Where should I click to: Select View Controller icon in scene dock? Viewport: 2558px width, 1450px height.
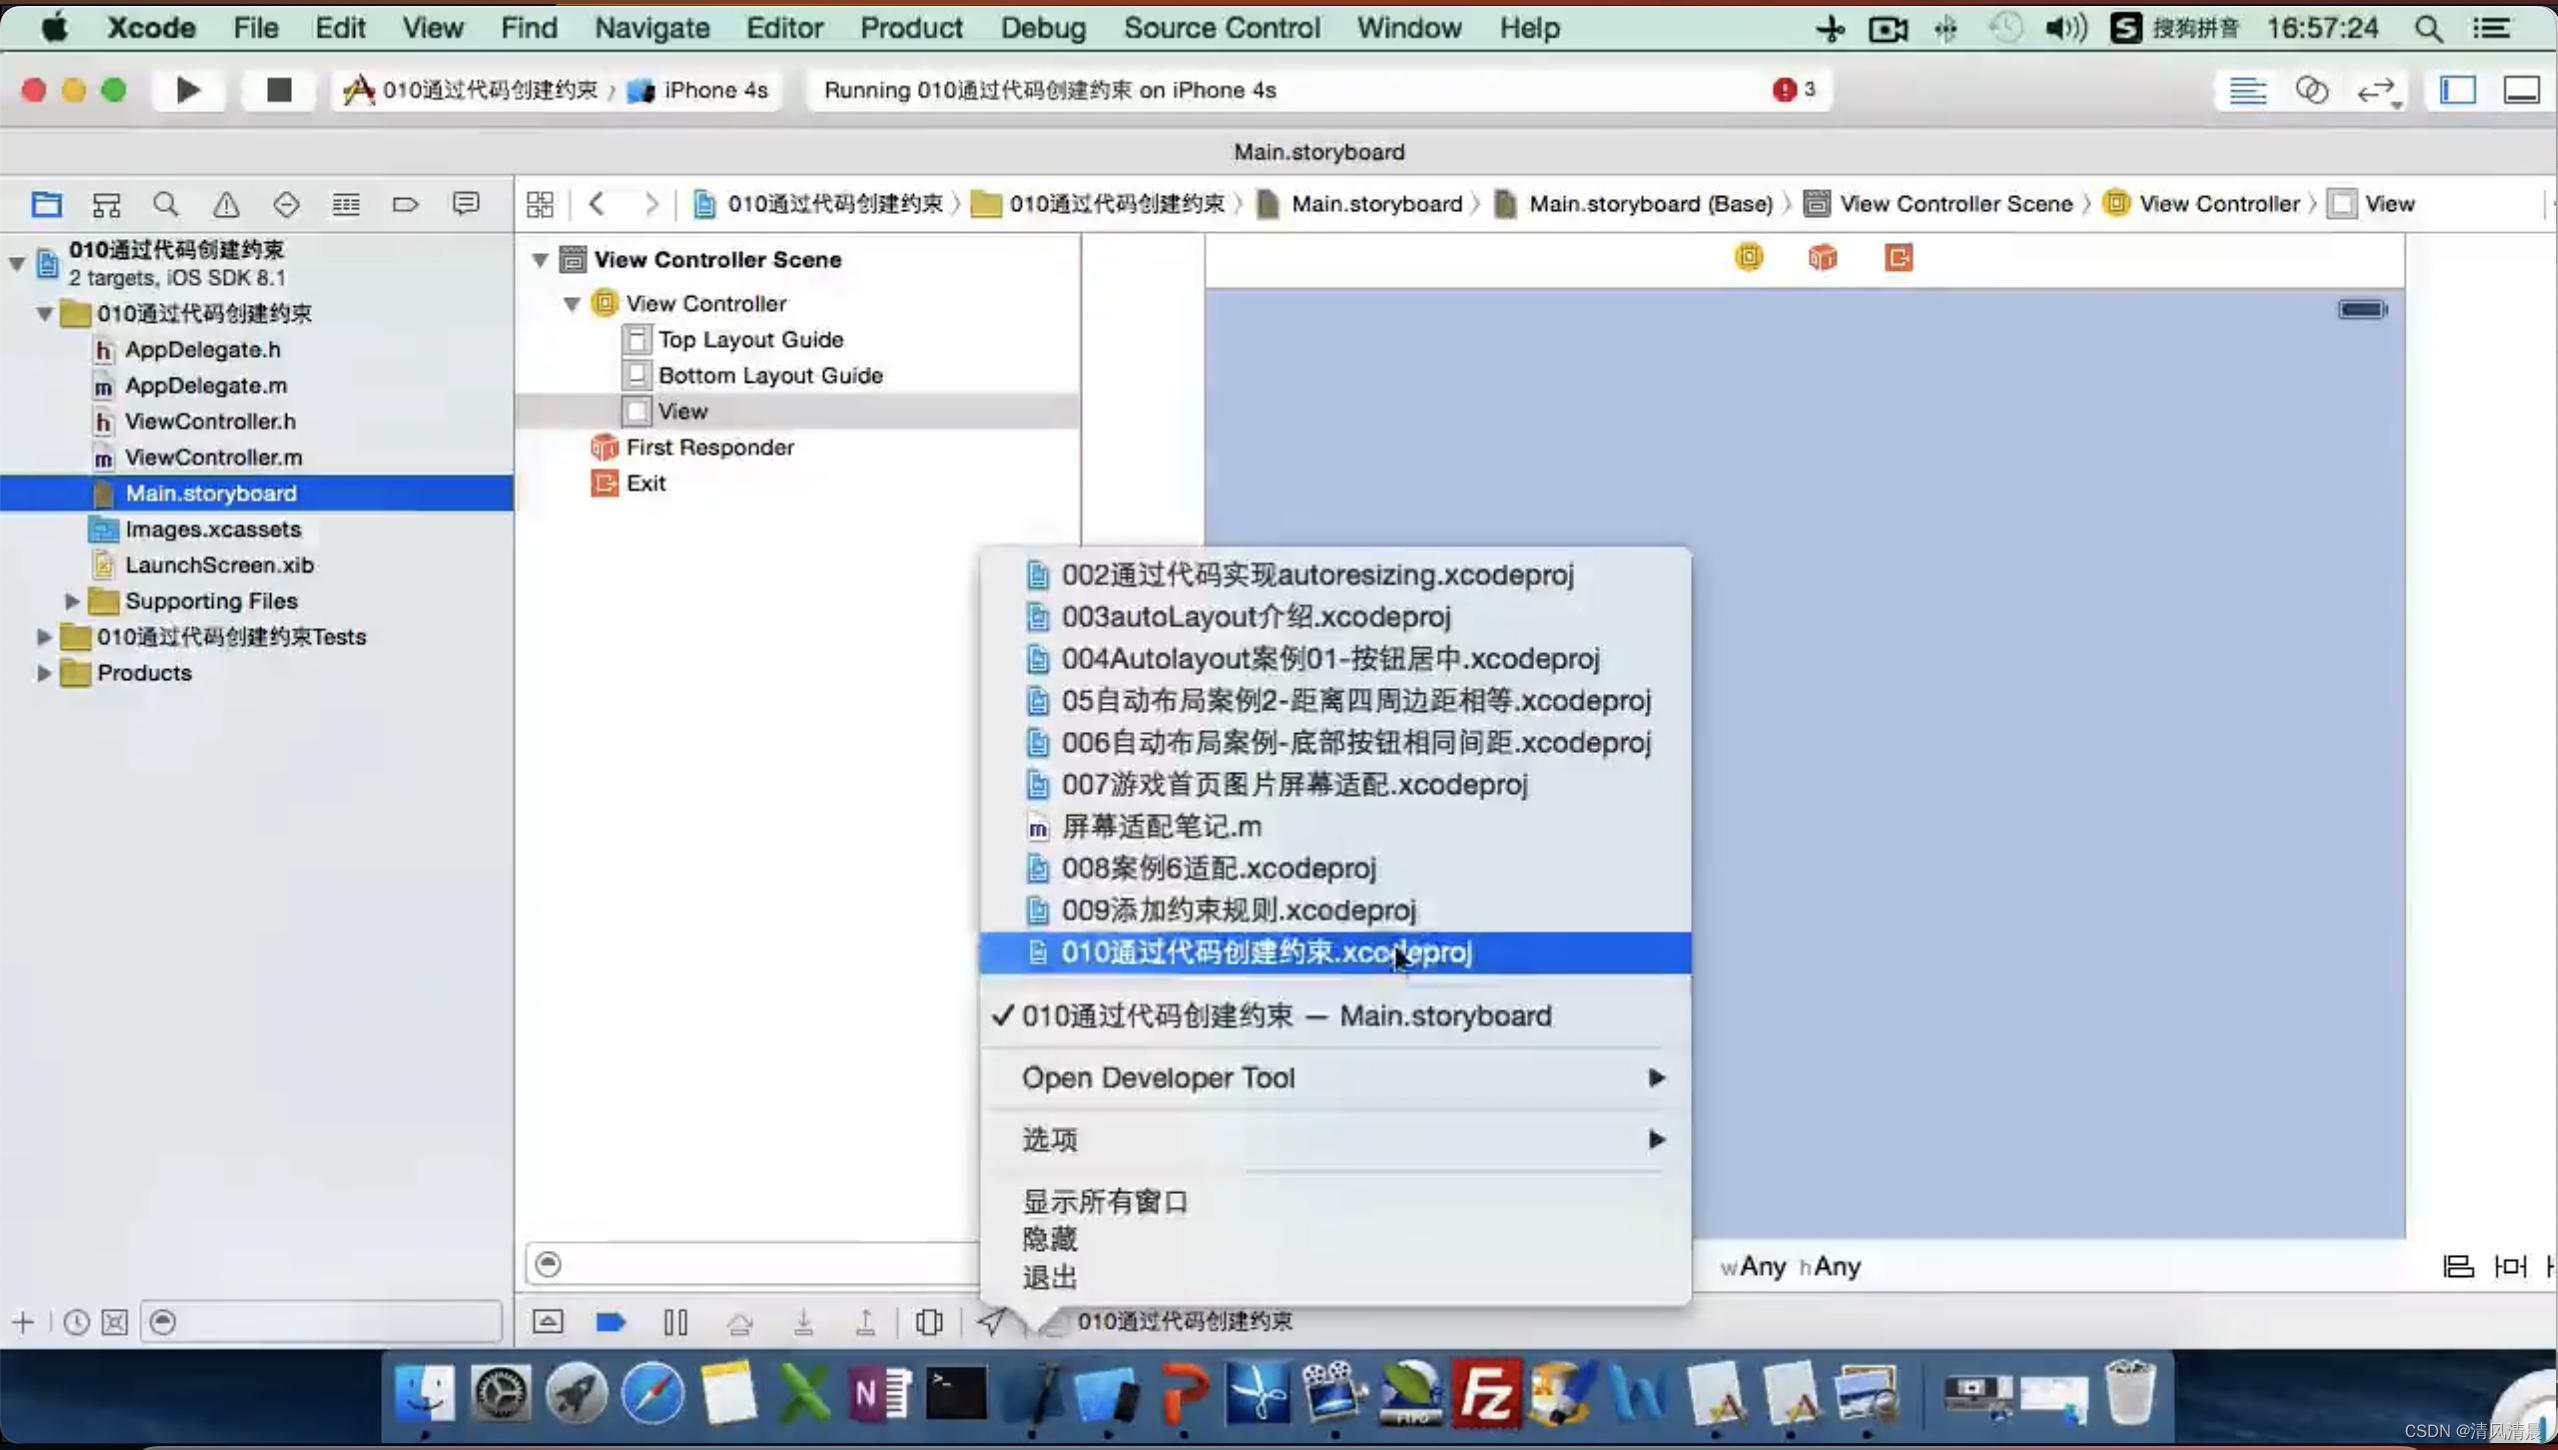click(x=1748, y=257)
